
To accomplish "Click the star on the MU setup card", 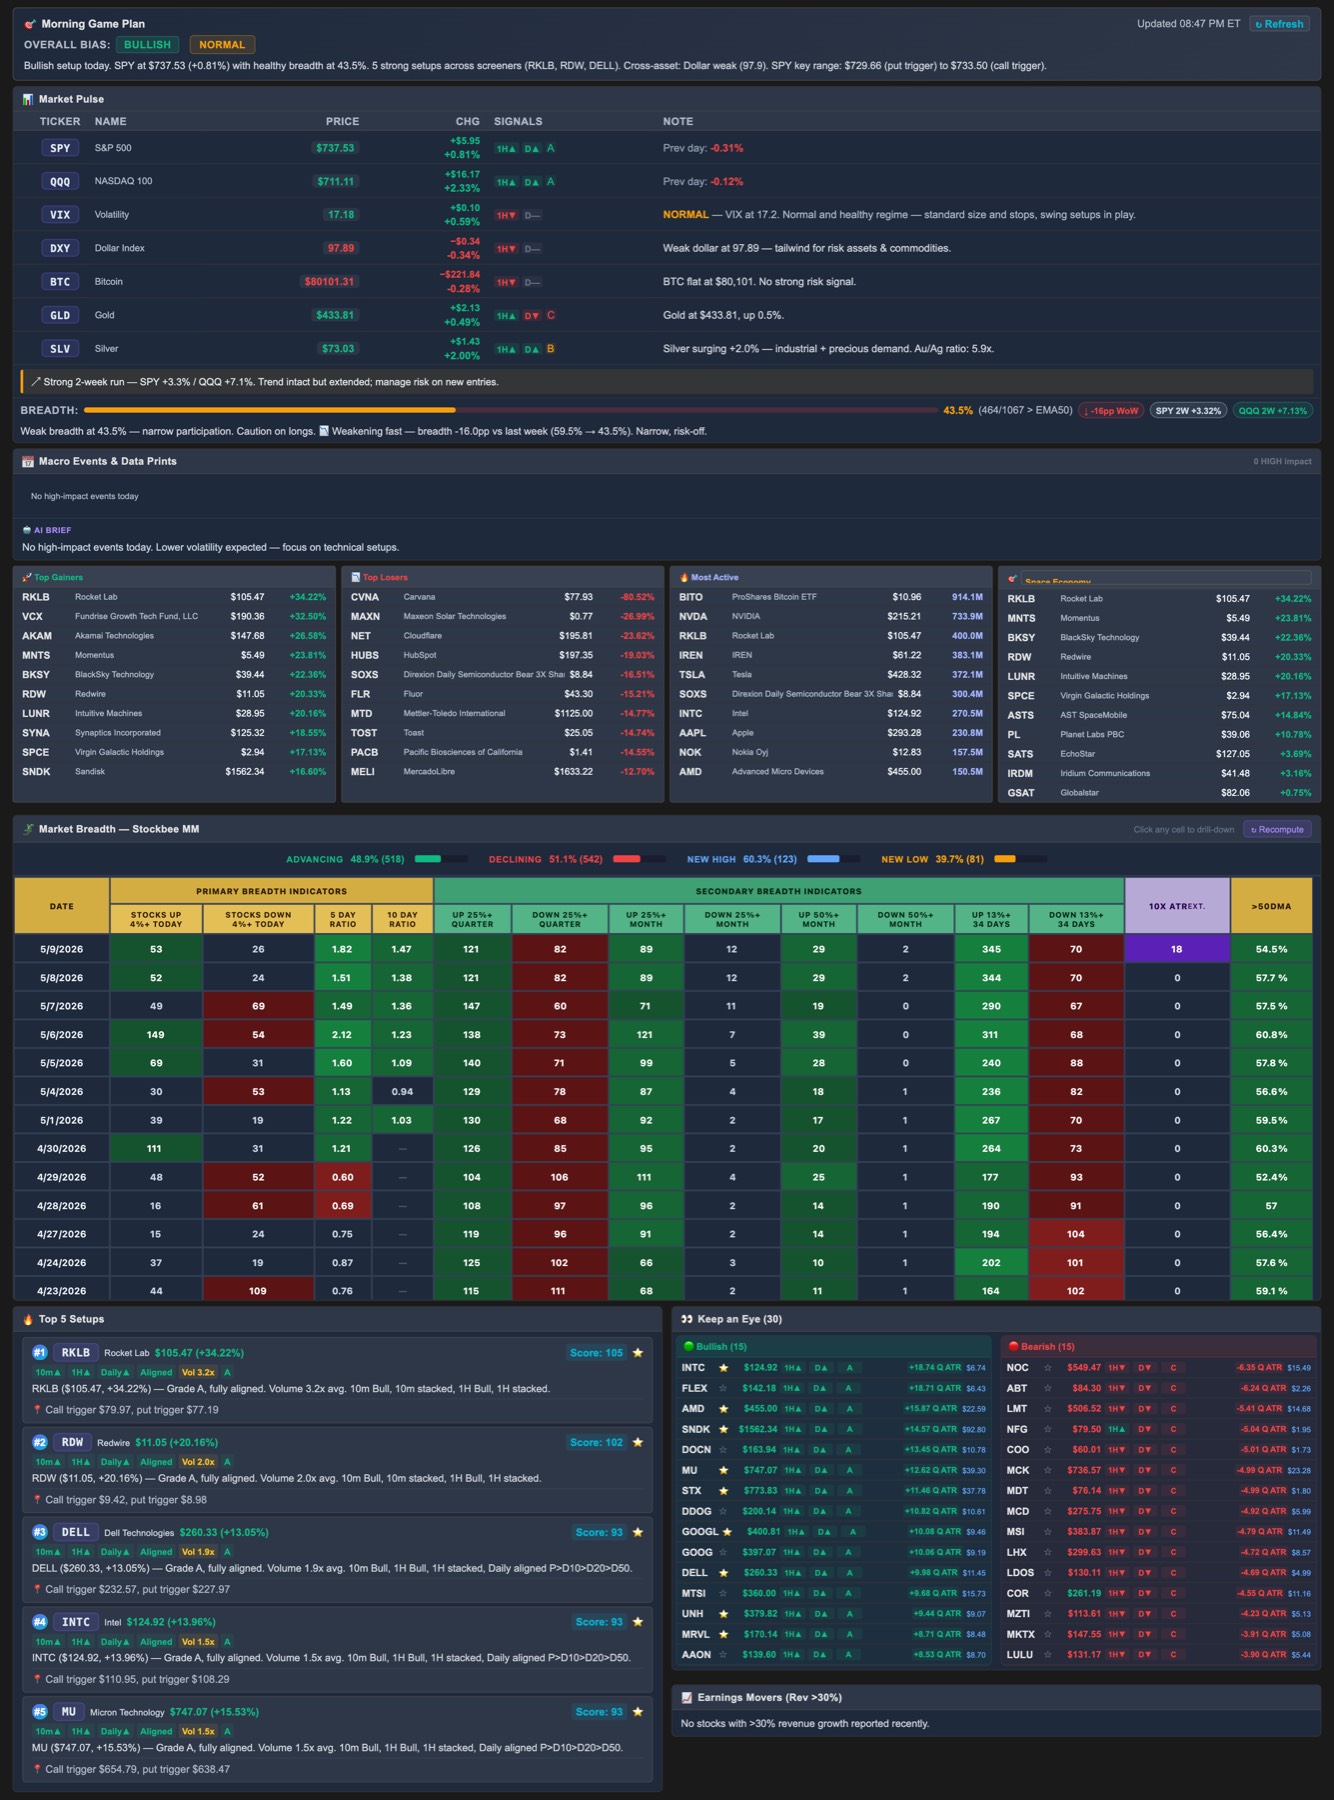I will click(x=638, y=1712).
